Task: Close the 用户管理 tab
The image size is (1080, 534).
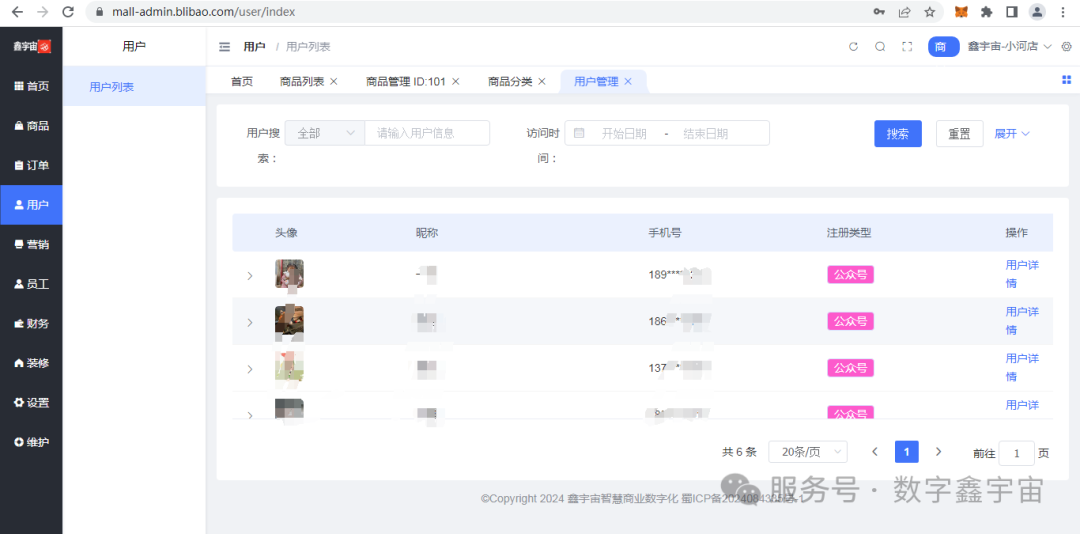Action: [x=628, y=81]
